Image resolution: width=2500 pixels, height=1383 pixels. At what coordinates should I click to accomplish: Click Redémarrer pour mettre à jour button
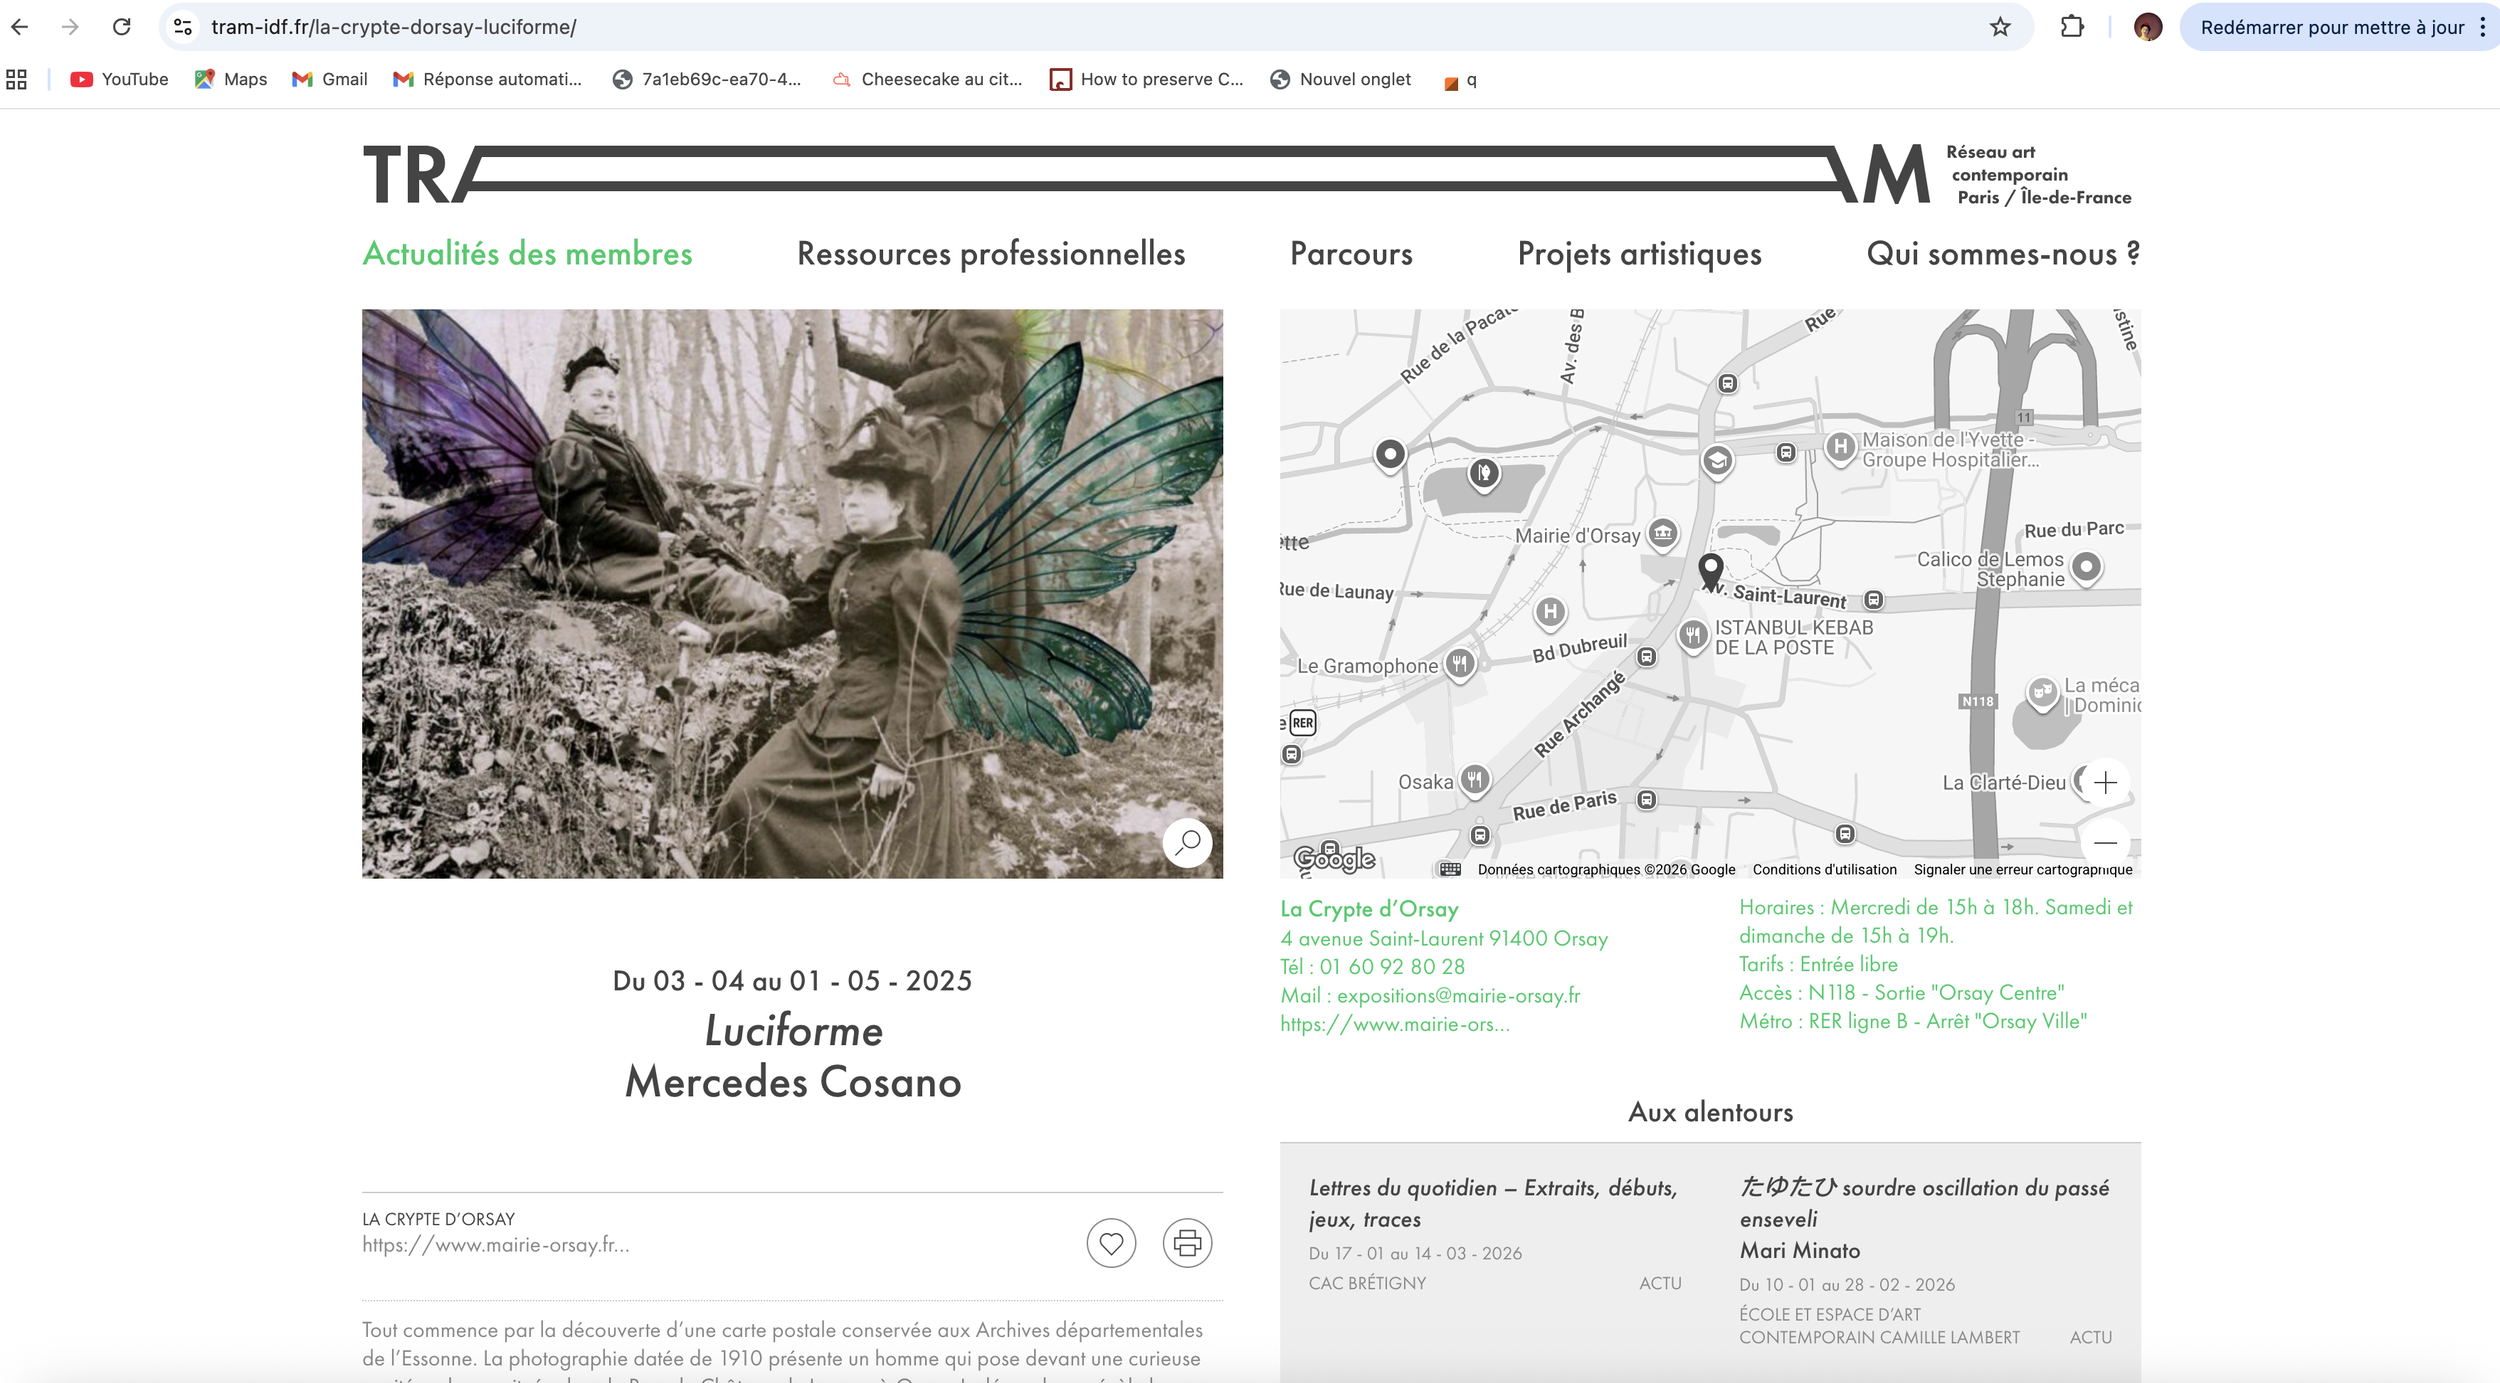2331,27
